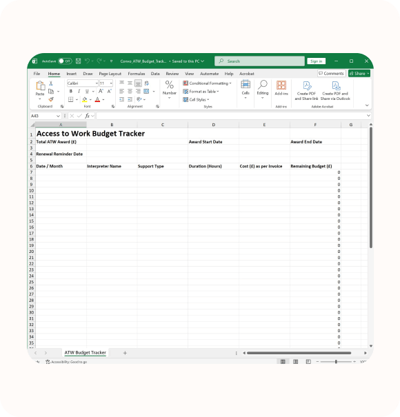Screen dimensions: 400x417
Task: Toggle the AutoSave switch
Action: click(65, 61)
